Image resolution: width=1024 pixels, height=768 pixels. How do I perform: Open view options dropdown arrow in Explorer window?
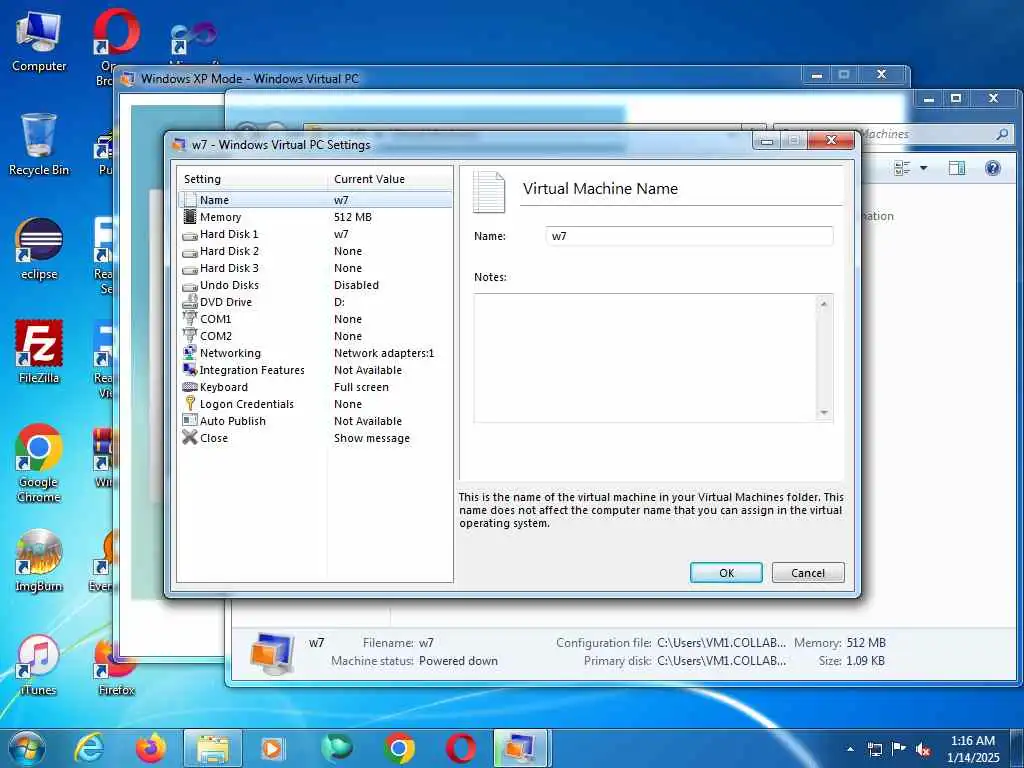click(x=923, y=168)
